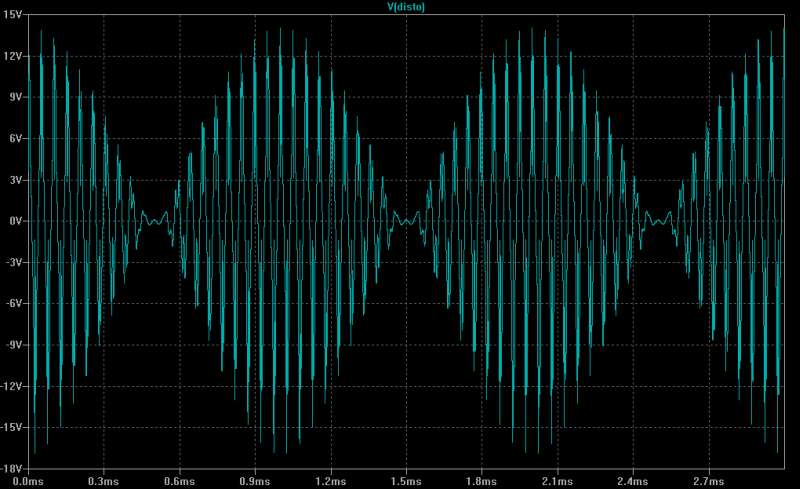Click the 1.2ms time axis label
Screen dimensions: 800x489
(x=331, y=481)
